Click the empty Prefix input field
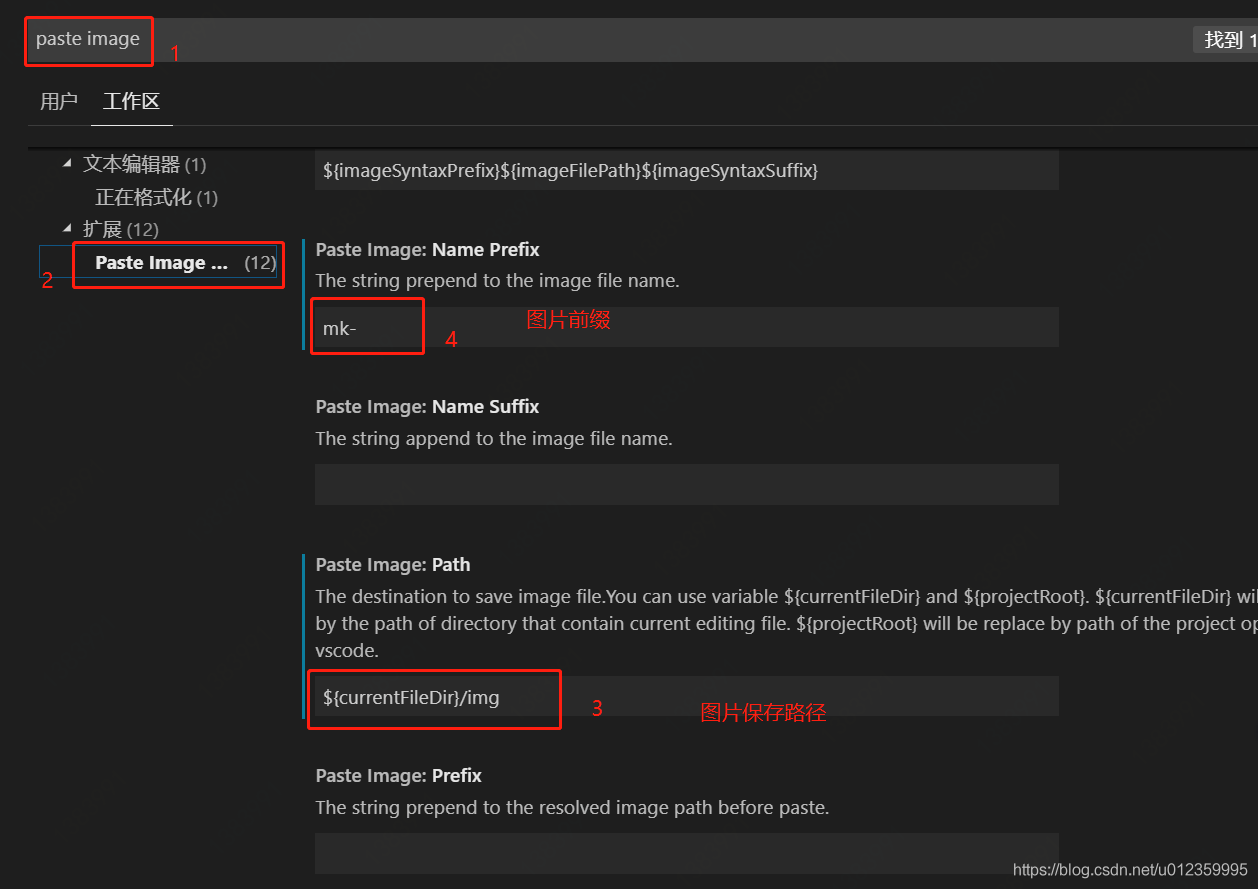This screenshot has height=889, width=1258. click(686, 853)
